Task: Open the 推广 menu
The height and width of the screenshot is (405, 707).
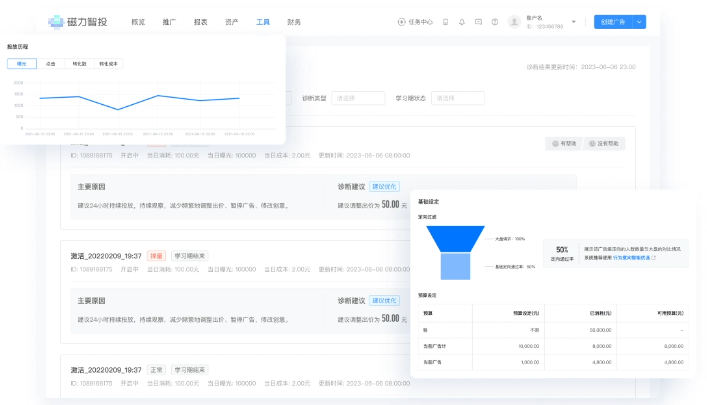Action: point(169,22)
